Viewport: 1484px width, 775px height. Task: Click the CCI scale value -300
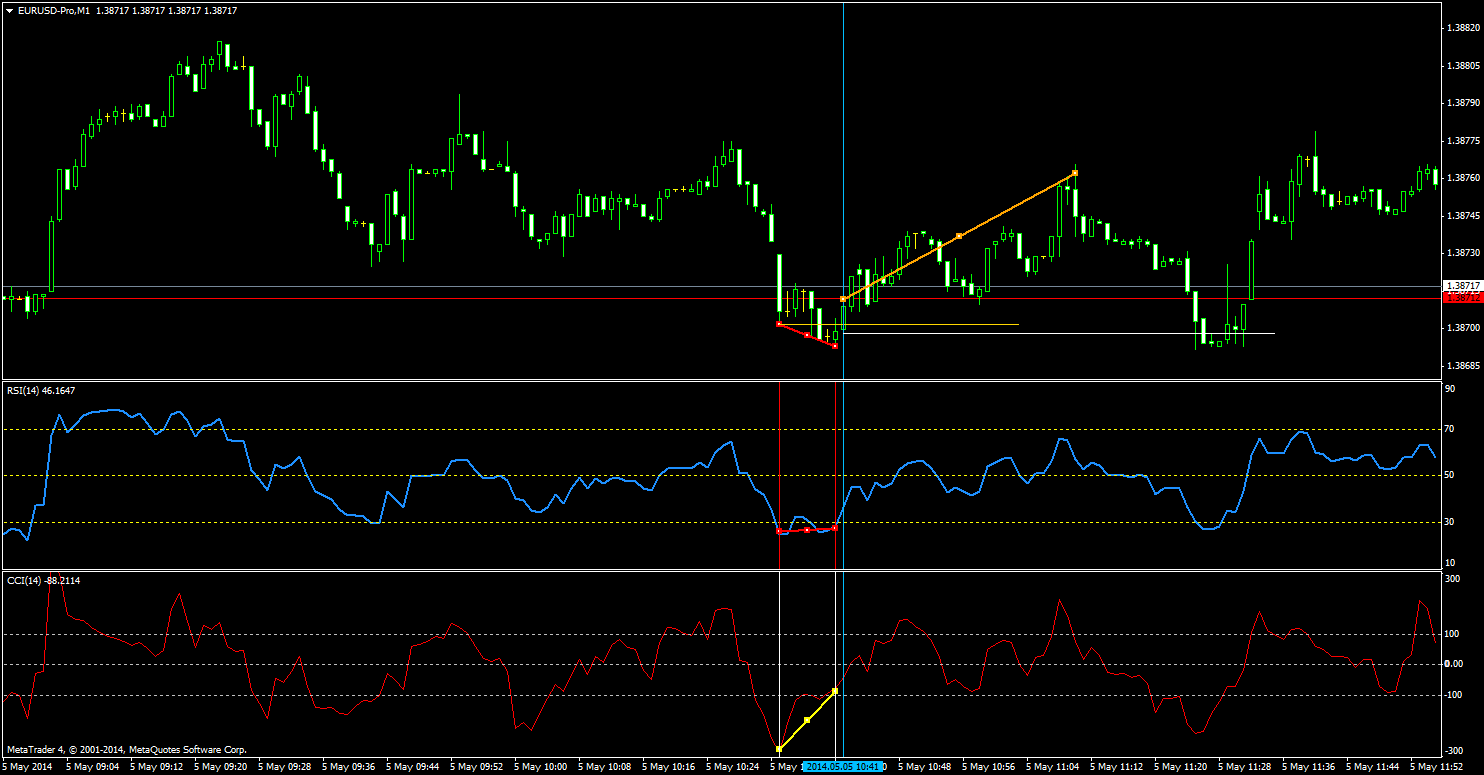(1454, 751)
